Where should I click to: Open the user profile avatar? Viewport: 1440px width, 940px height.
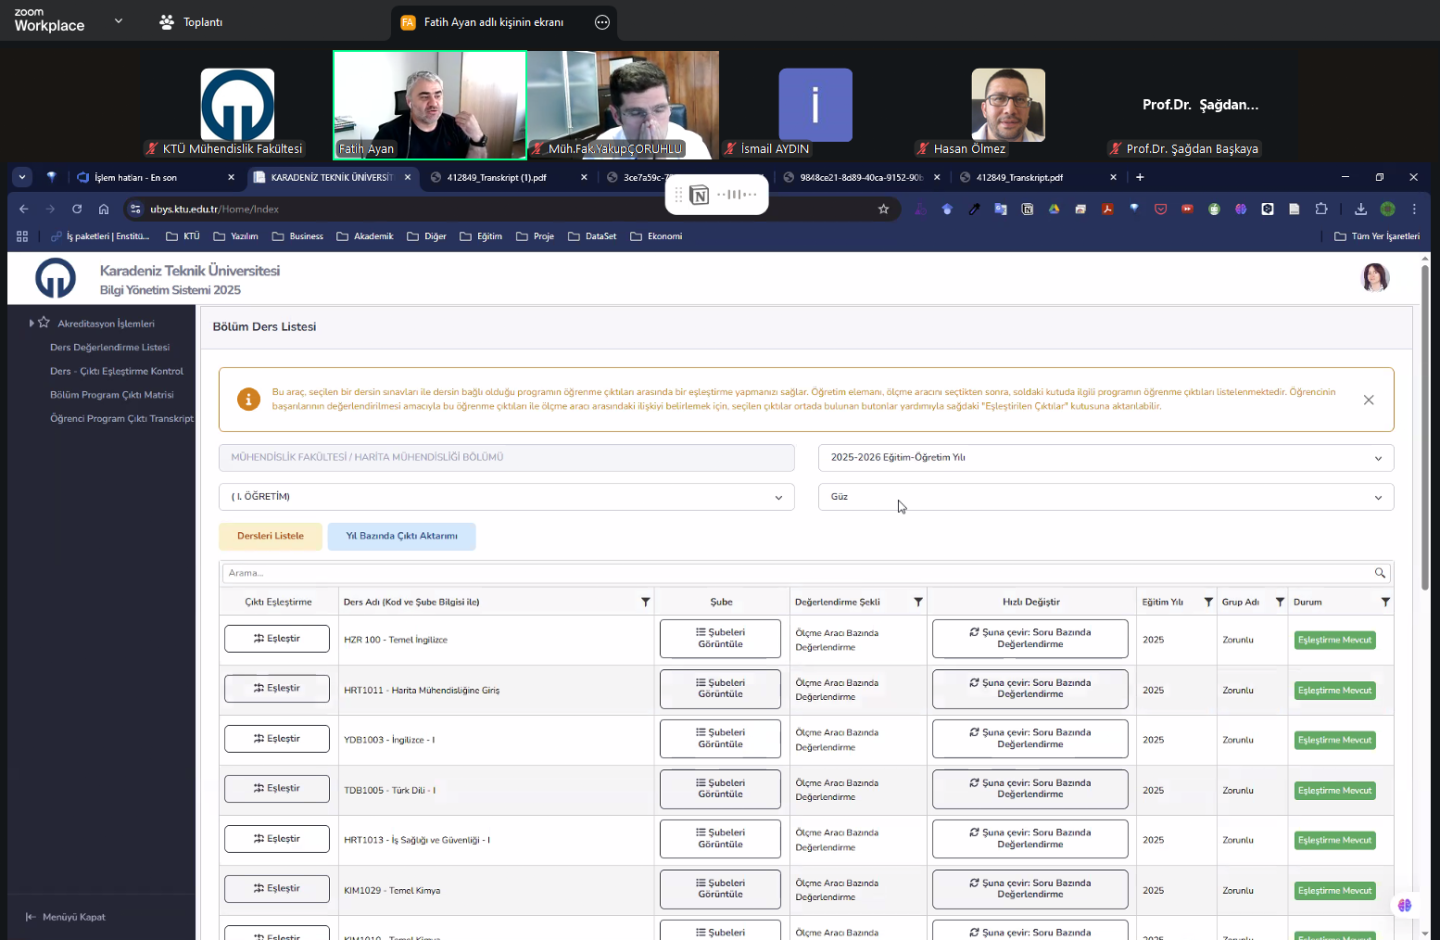click(1375, 277)
